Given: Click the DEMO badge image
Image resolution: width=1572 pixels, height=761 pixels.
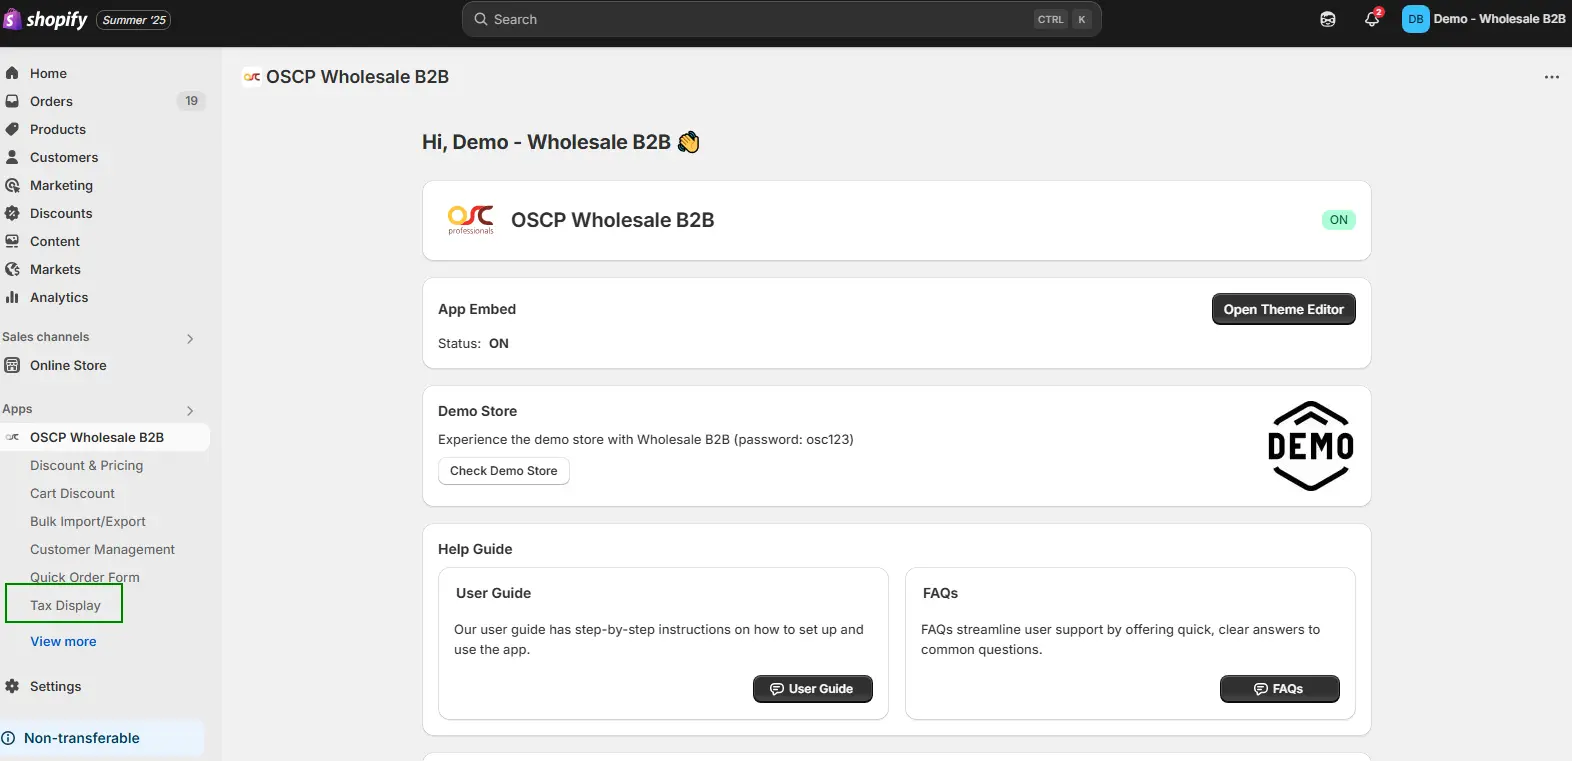Looking at the screenshot, I should pos(1311,446).
